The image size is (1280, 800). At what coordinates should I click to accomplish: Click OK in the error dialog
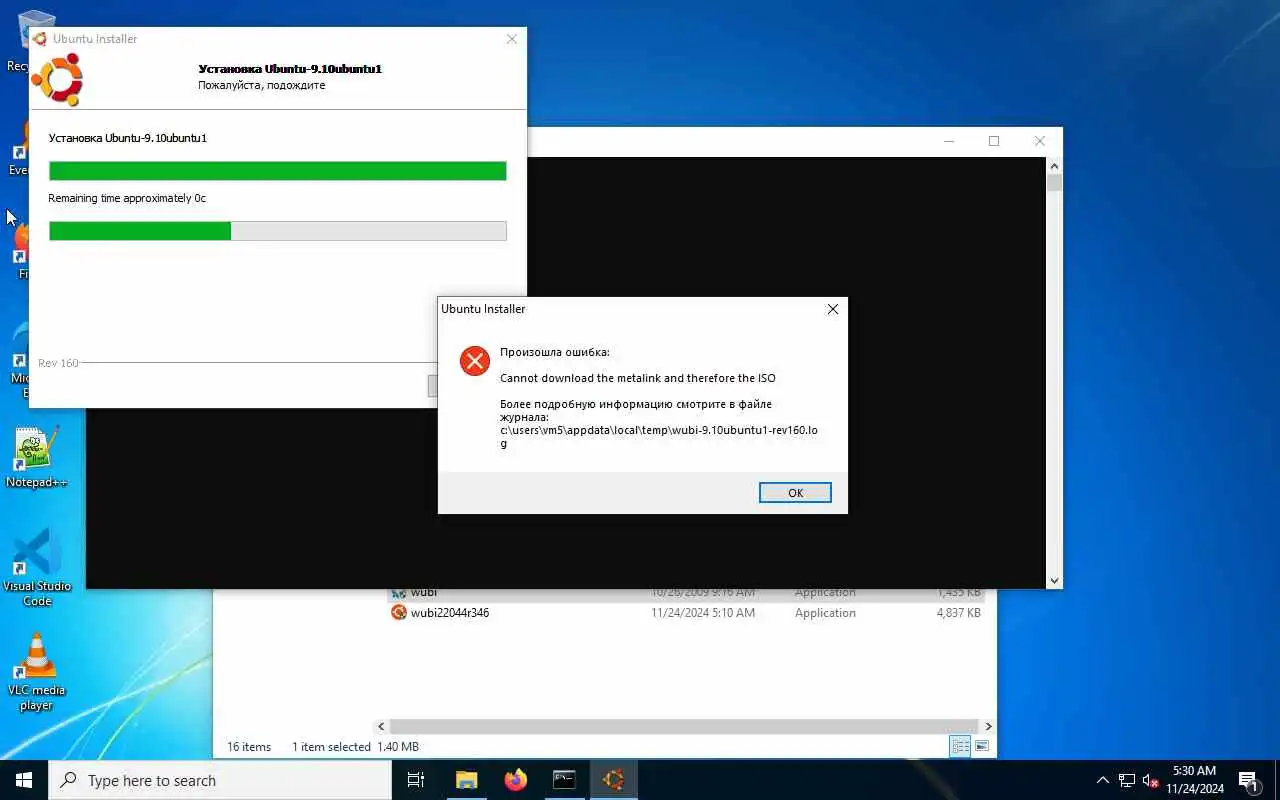(795, 493)
